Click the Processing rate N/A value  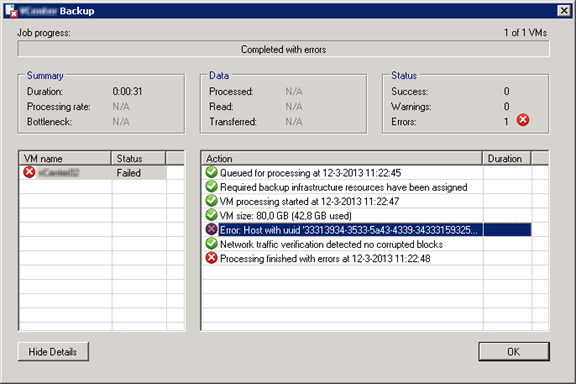[121, 107]
